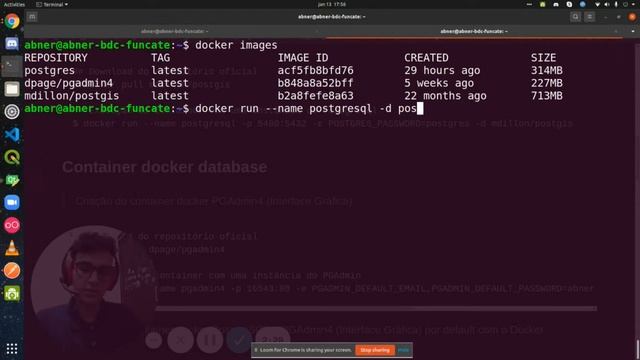The height and width of the screenshot is (360, 640).
Task: Open the terminal hamburger menu
Action: click(589, 17)
